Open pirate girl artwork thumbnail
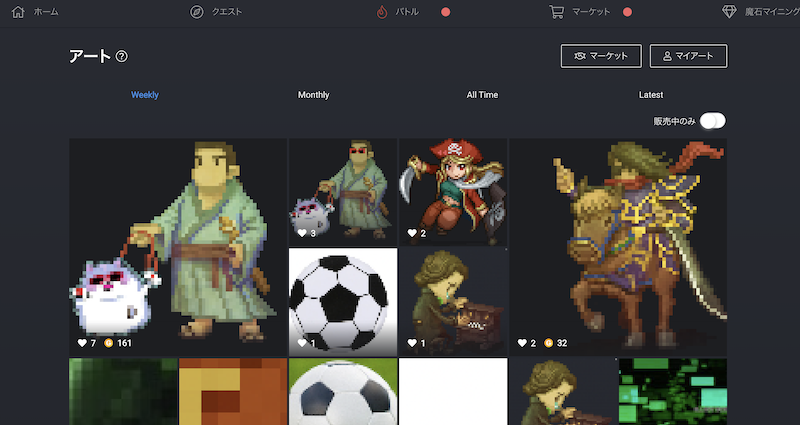 (x=453, y=192)
